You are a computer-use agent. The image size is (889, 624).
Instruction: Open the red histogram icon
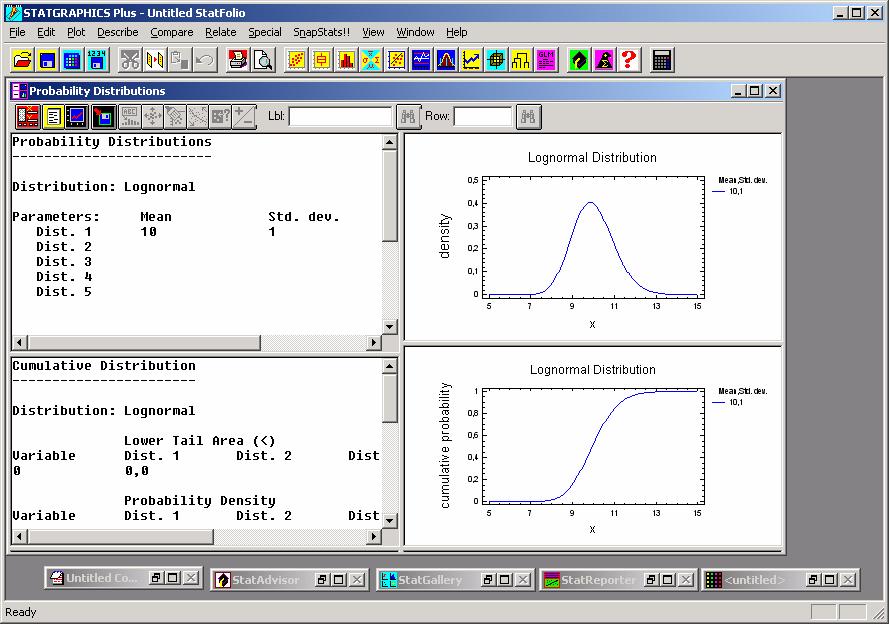(x=346, y=60)
